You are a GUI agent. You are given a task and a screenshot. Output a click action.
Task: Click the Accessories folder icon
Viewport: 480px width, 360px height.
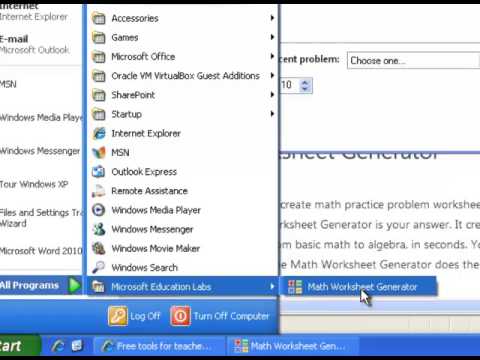point(99,18)
